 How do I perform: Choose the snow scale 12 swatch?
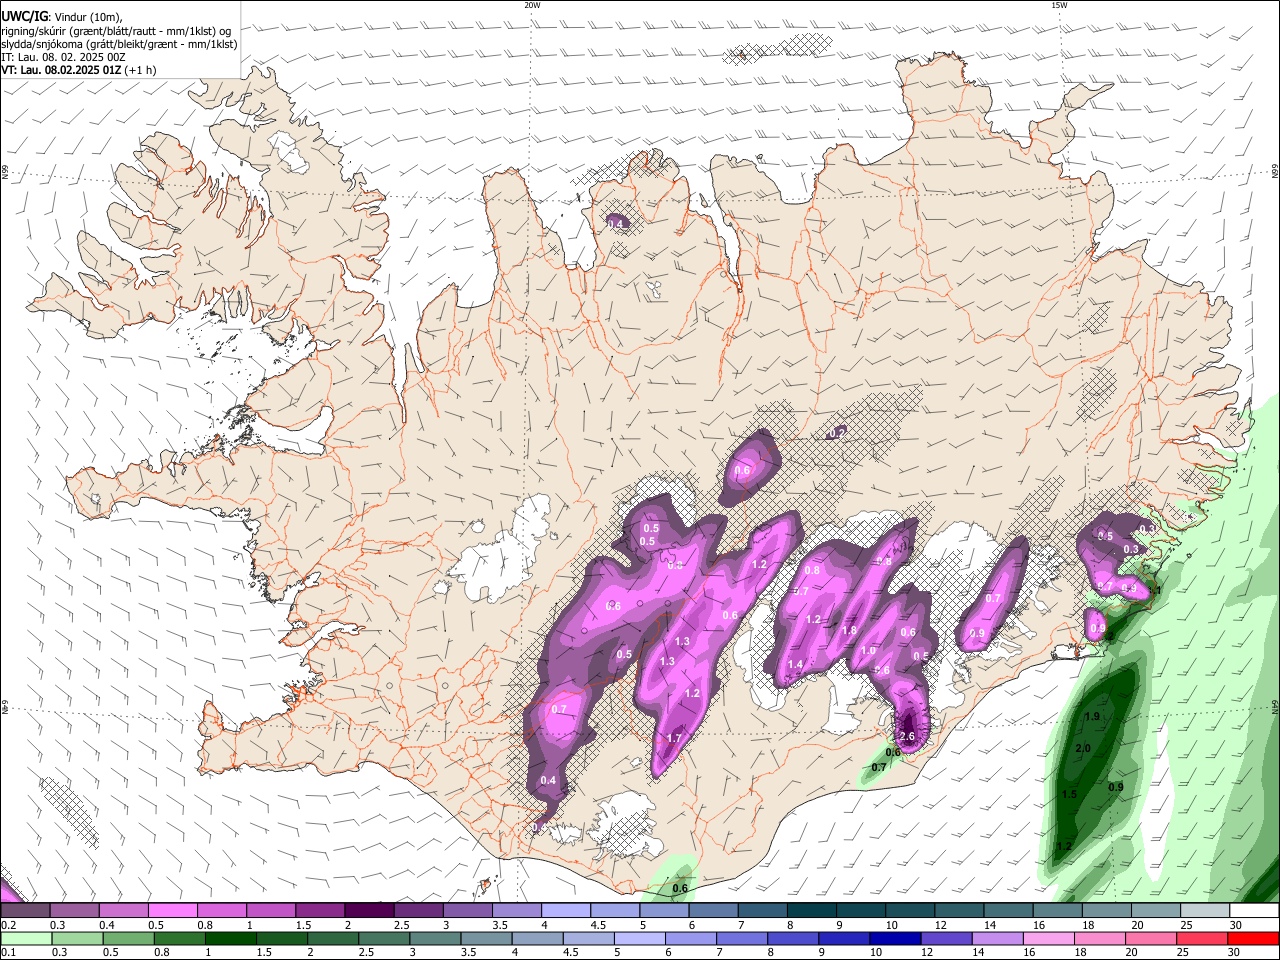pos(959,910)
